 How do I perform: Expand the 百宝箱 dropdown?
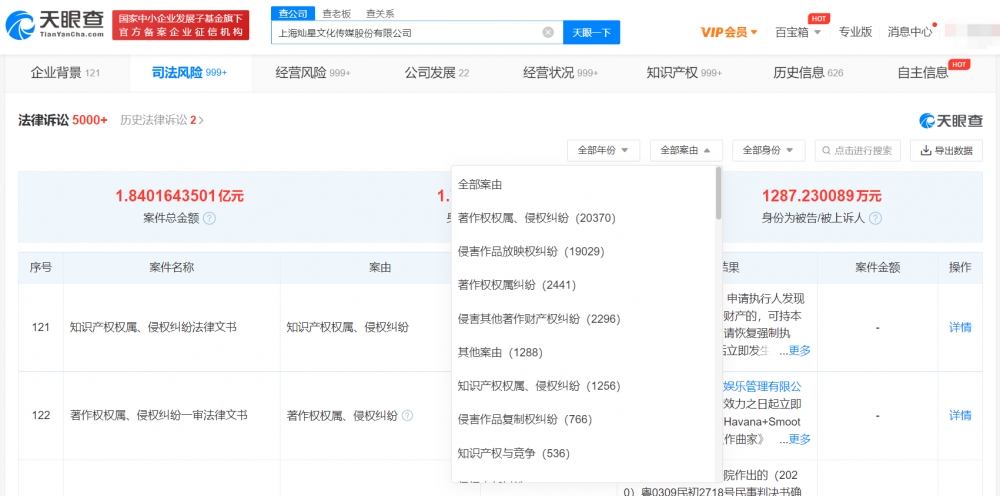[x=798, y=33]
